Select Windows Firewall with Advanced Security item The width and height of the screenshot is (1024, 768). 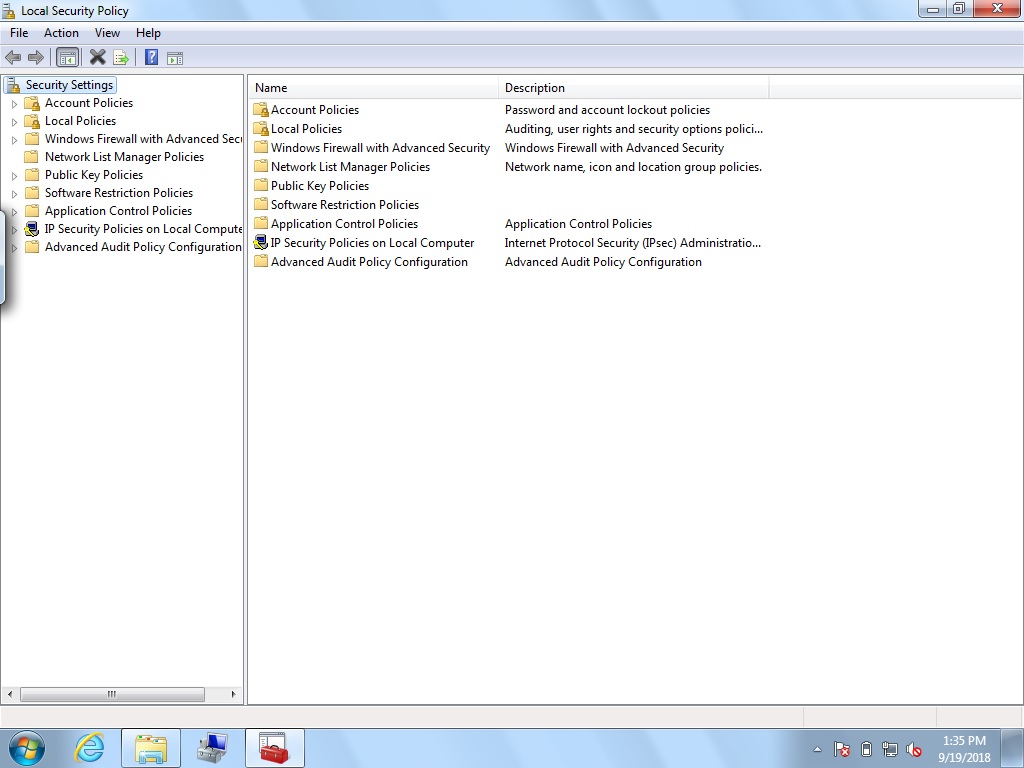pos(380,147)
